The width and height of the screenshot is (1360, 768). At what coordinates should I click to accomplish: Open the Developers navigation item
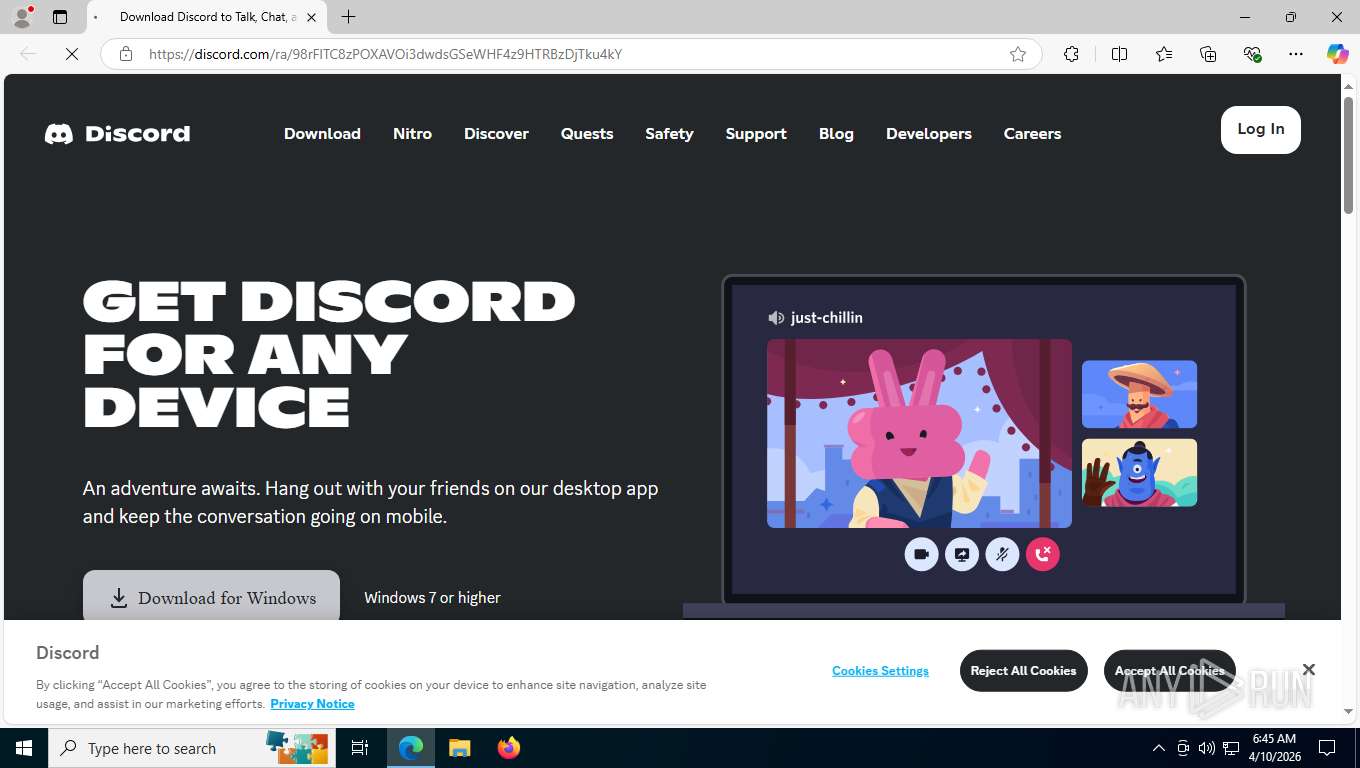[928, 134]
